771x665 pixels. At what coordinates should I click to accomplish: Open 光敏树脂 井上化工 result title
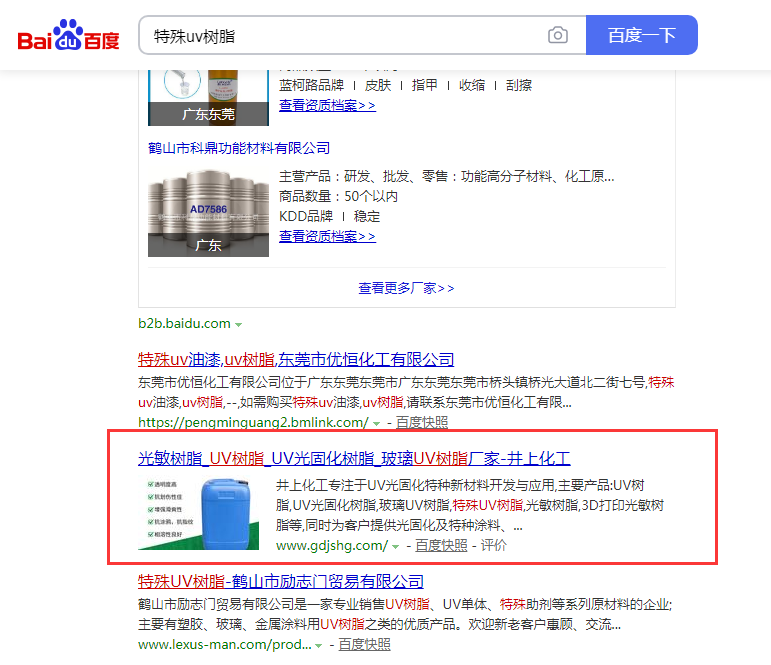(x=354, y=459)
